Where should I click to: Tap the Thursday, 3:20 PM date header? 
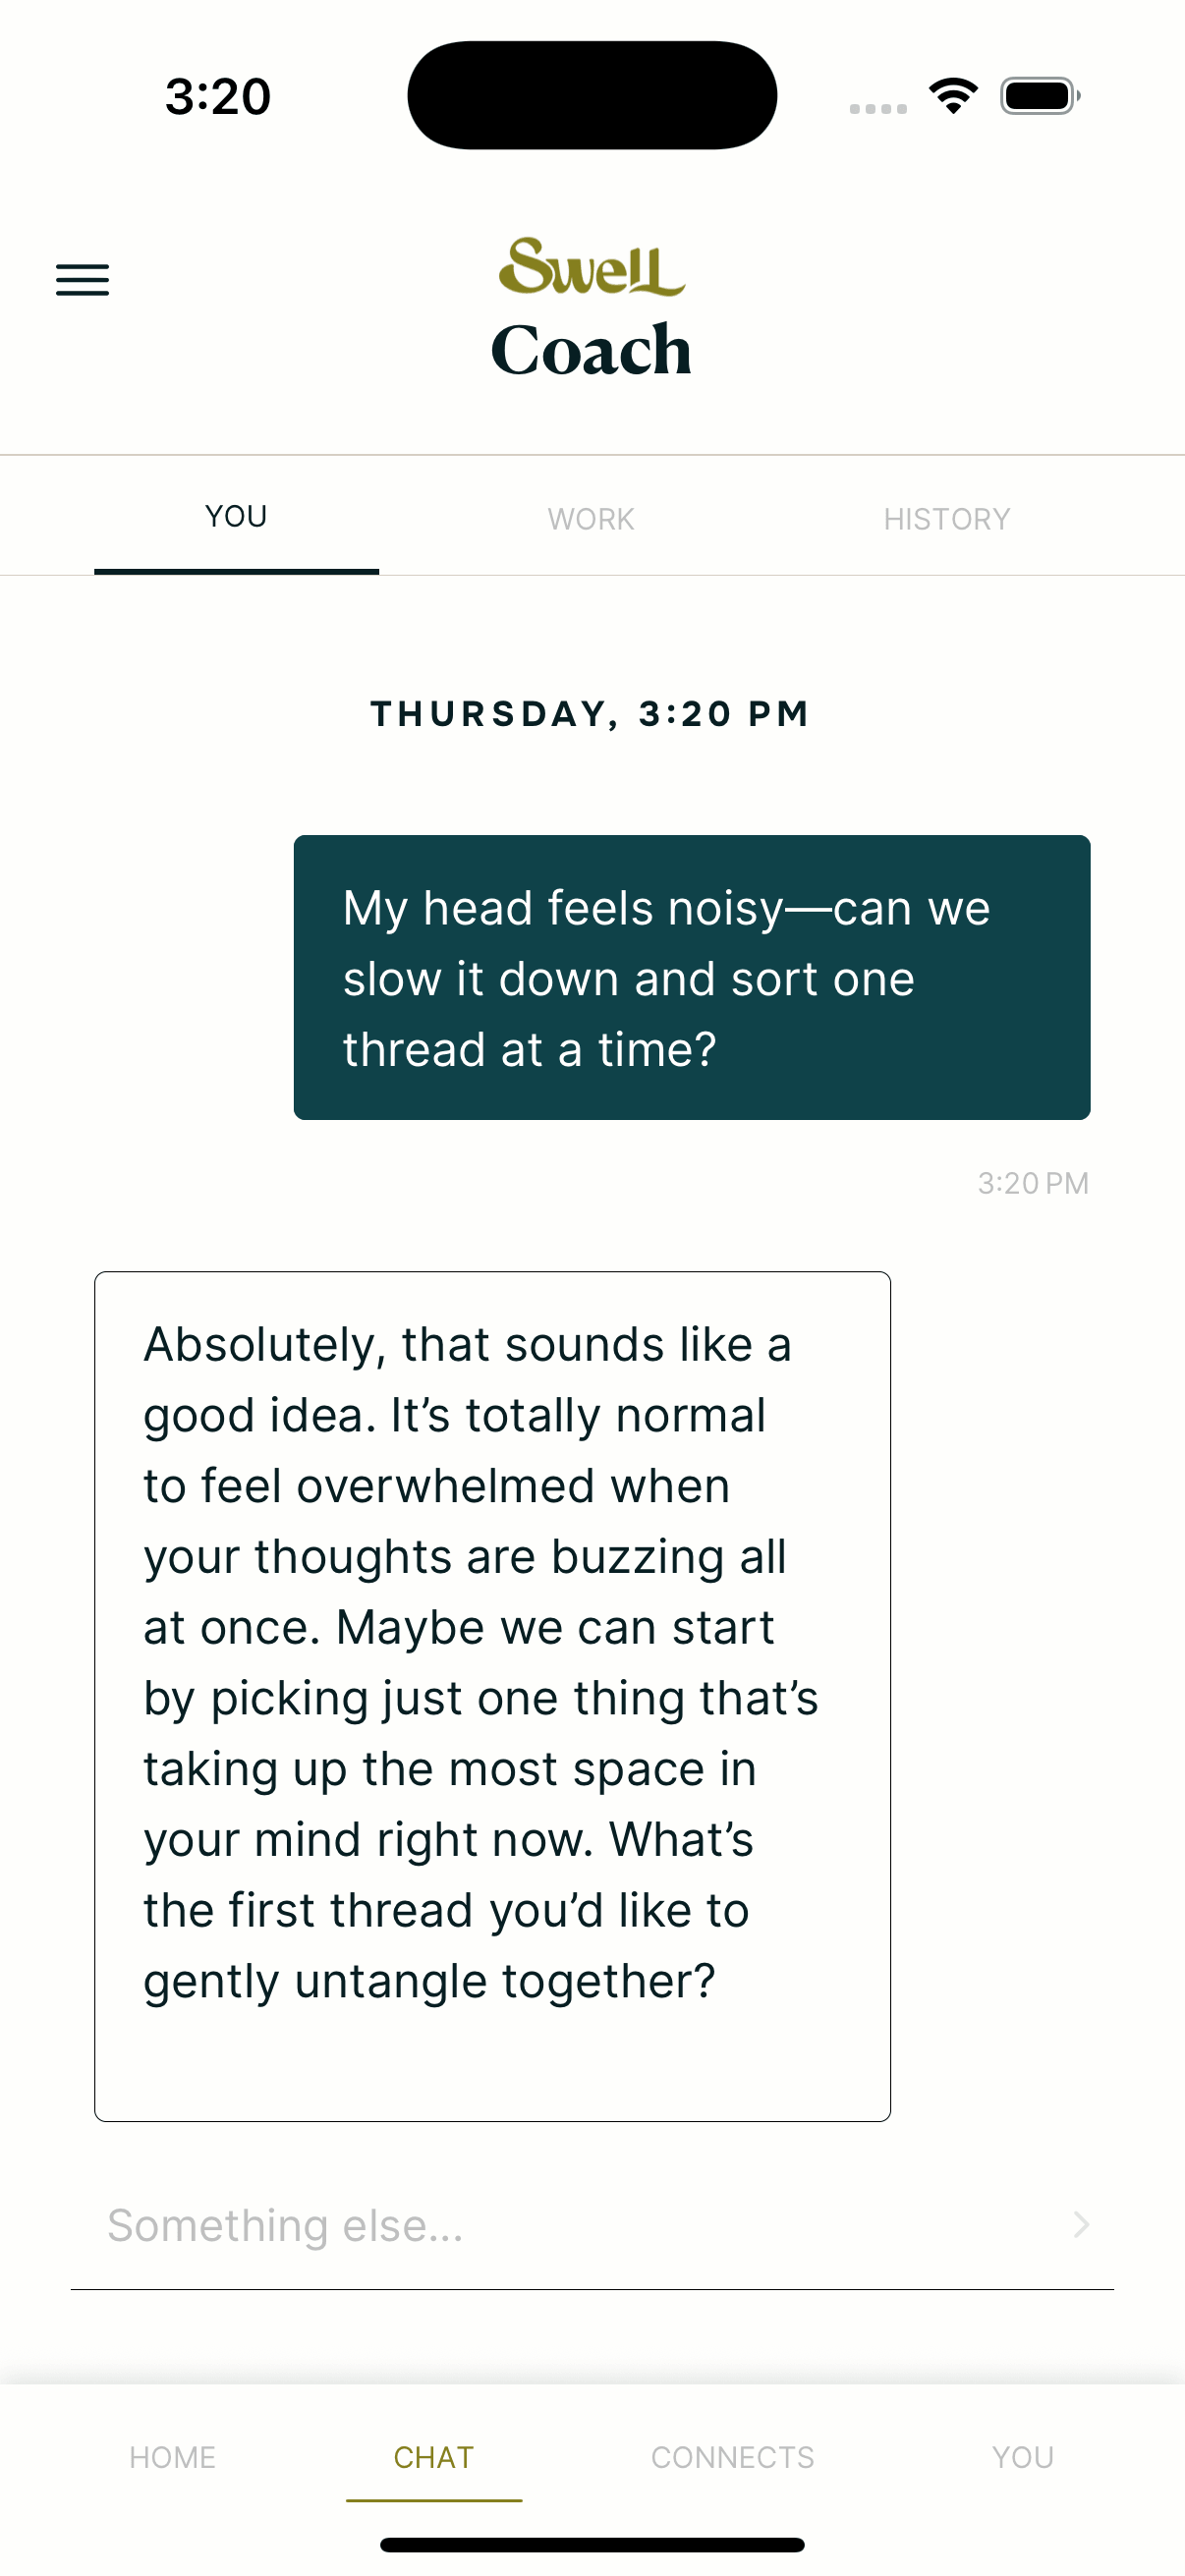591,714
